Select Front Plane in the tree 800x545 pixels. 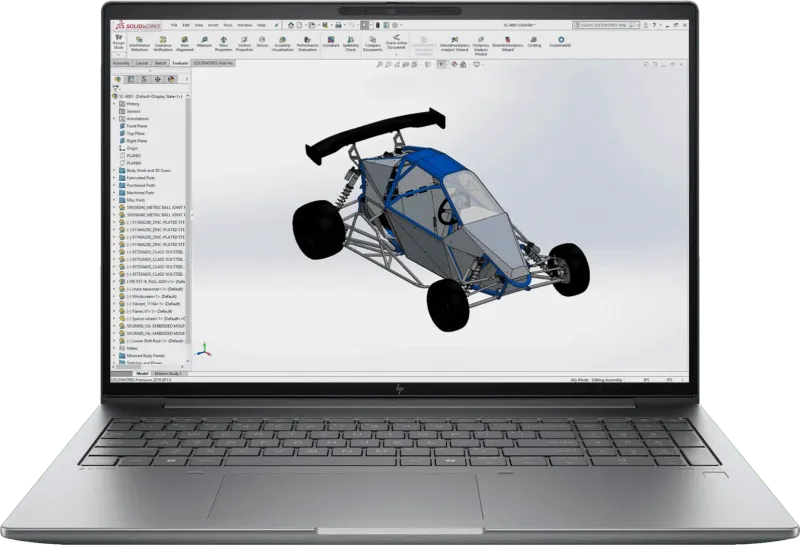pyautogui.click(x=133, y=126)
